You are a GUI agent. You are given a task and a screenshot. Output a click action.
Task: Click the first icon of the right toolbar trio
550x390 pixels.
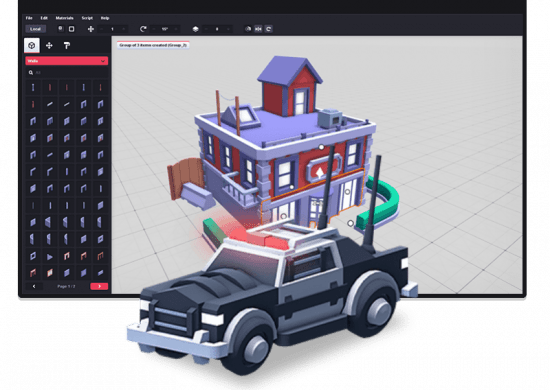coord(248,29)
